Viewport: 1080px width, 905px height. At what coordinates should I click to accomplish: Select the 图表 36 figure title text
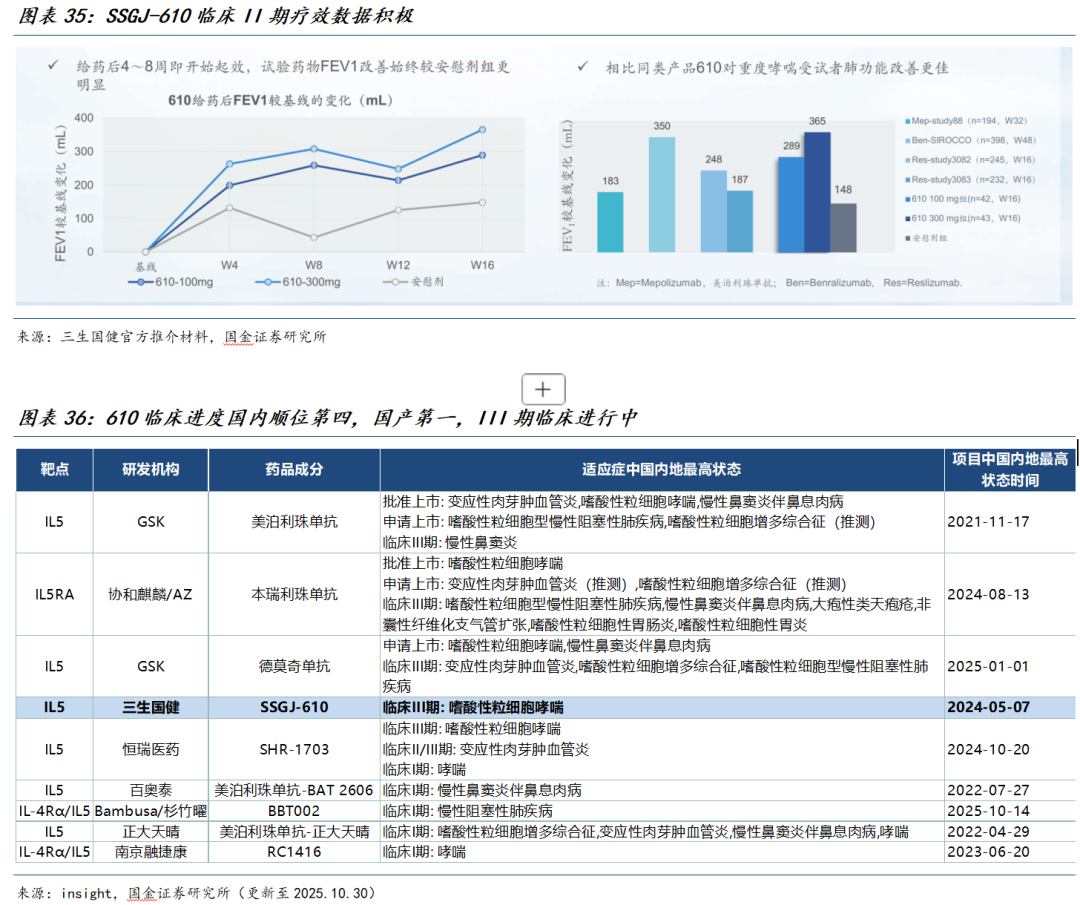click(x=328, y=417)
